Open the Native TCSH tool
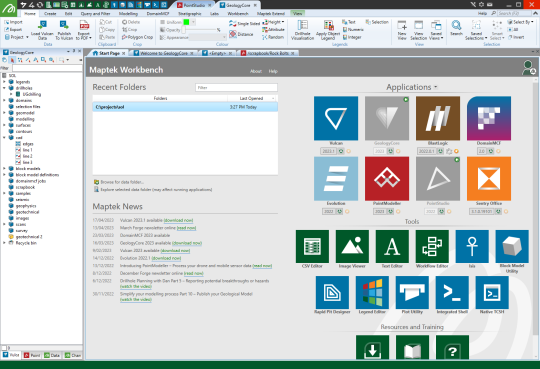Screen dimensions: 540x369 pos(492,292)
